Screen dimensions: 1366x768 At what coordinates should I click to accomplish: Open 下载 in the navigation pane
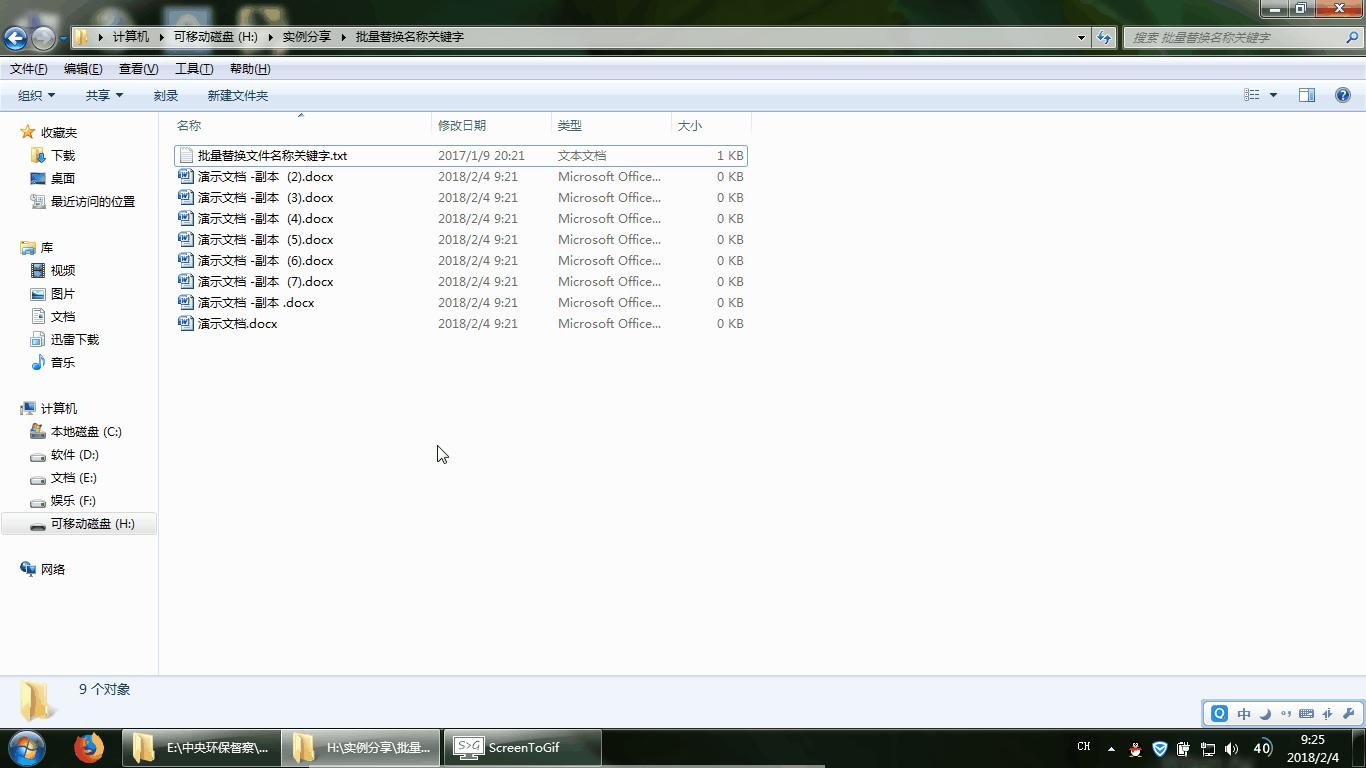63,155
